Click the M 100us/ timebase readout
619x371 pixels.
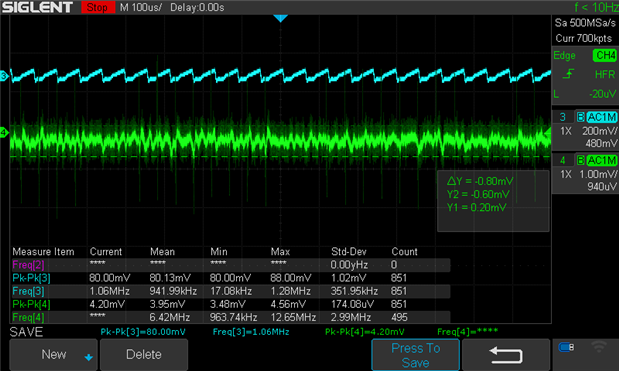coord(141,7)
